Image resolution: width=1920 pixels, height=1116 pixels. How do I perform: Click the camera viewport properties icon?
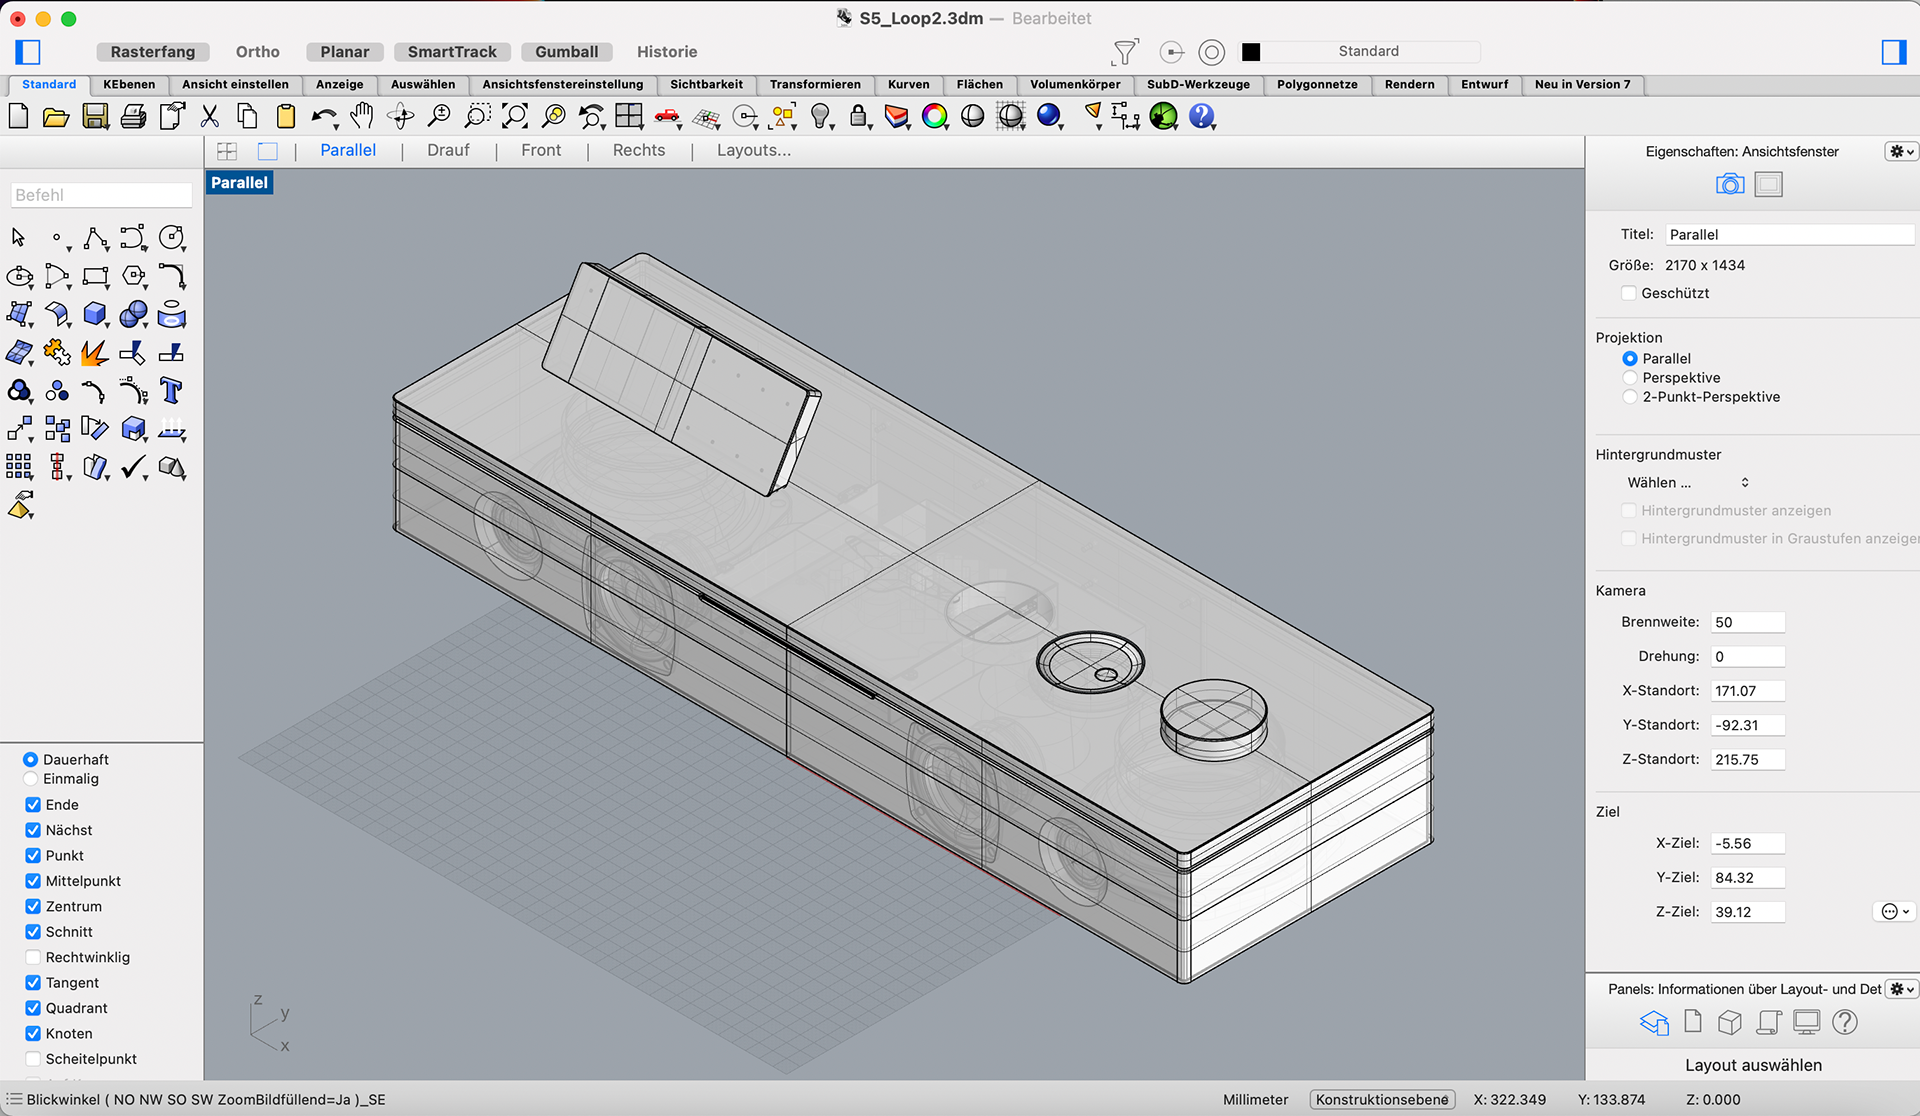coord(1729,185)
